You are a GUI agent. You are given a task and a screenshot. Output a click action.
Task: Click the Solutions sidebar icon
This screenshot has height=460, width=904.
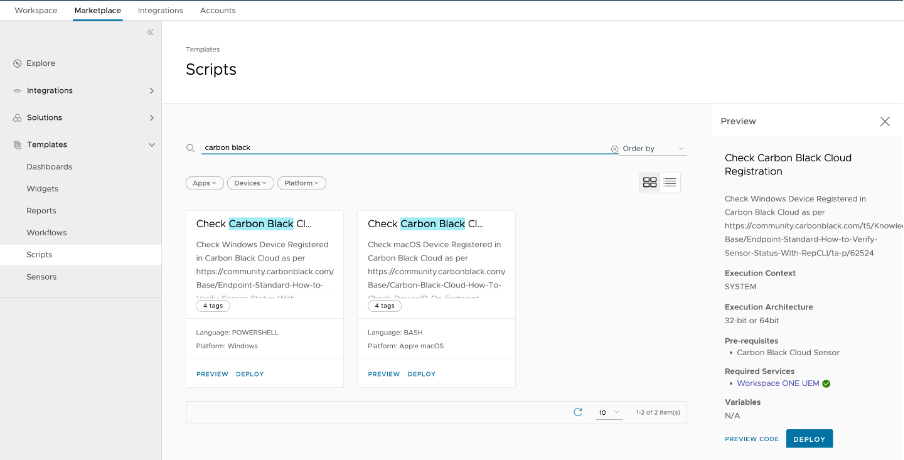[x=17, y=118]
